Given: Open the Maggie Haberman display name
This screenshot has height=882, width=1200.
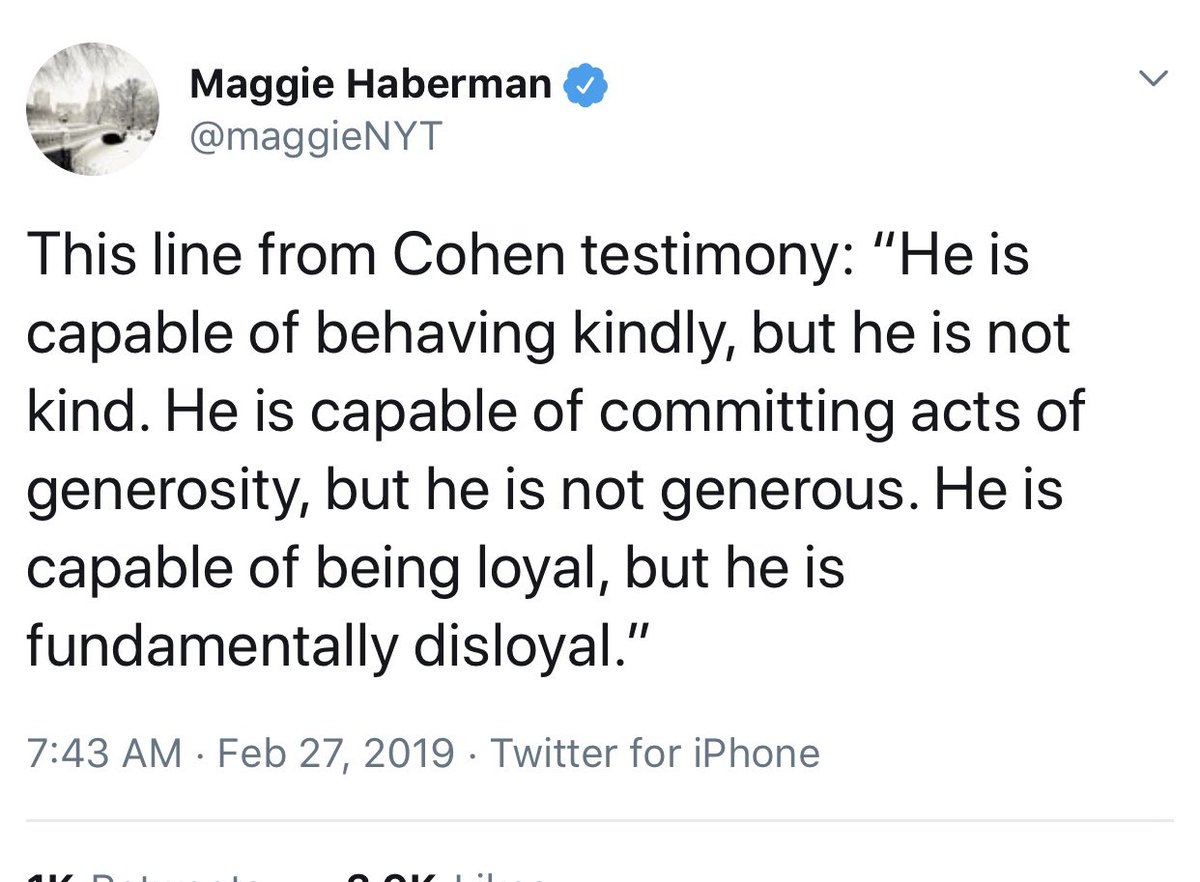Looking at the screenshot, I should [370, 85].
